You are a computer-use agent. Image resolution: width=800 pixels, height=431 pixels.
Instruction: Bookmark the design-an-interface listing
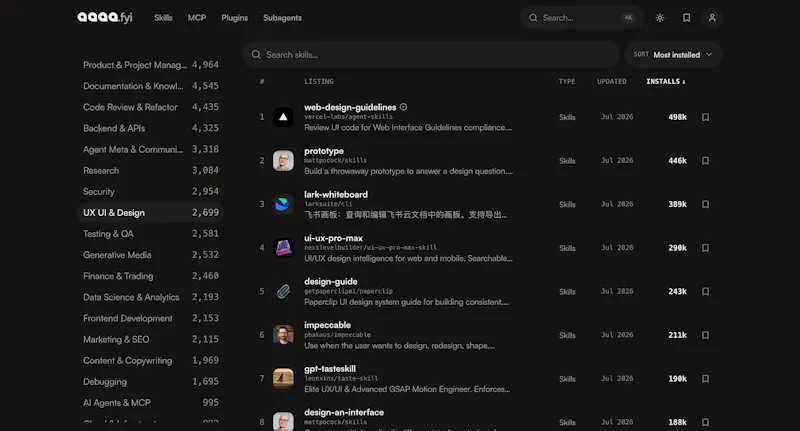pyautogui.click(x=705, y=422)
